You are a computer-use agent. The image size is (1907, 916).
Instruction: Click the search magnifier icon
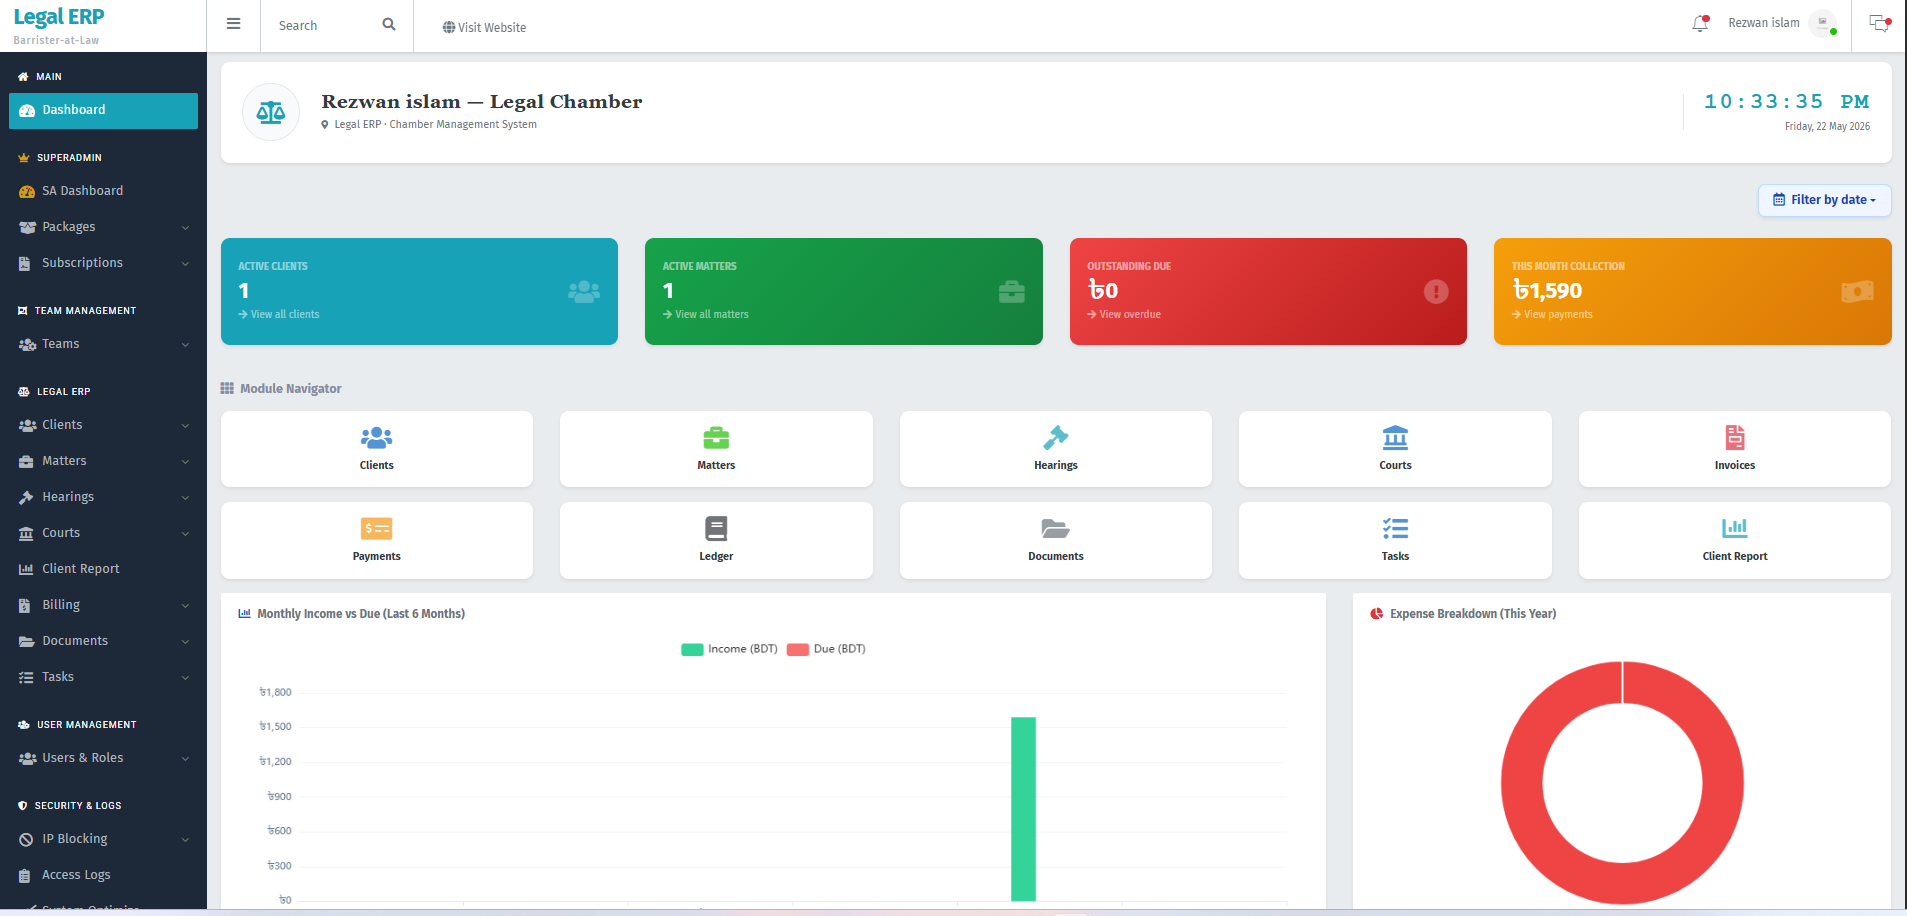(389, 25)
